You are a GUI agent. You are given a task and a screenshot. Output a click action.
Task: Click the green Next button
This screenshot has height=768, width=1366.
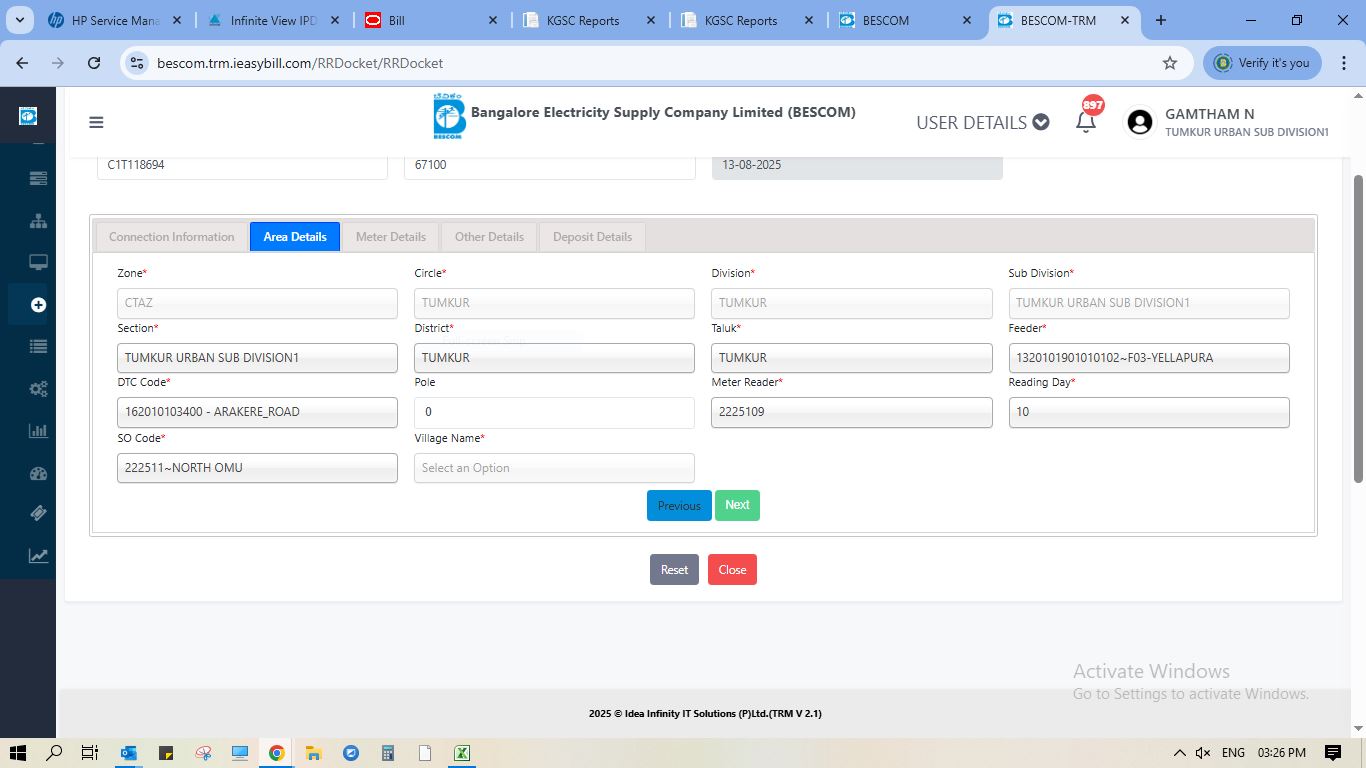(x=737, y=505)
